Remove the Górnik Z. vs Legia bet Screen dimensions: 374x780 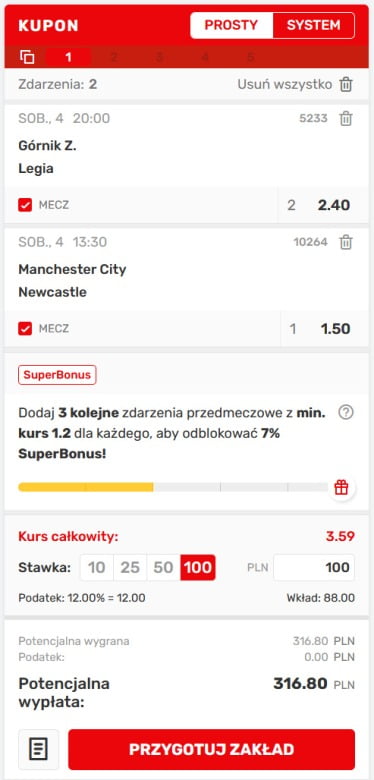click(x=346, y=118)
